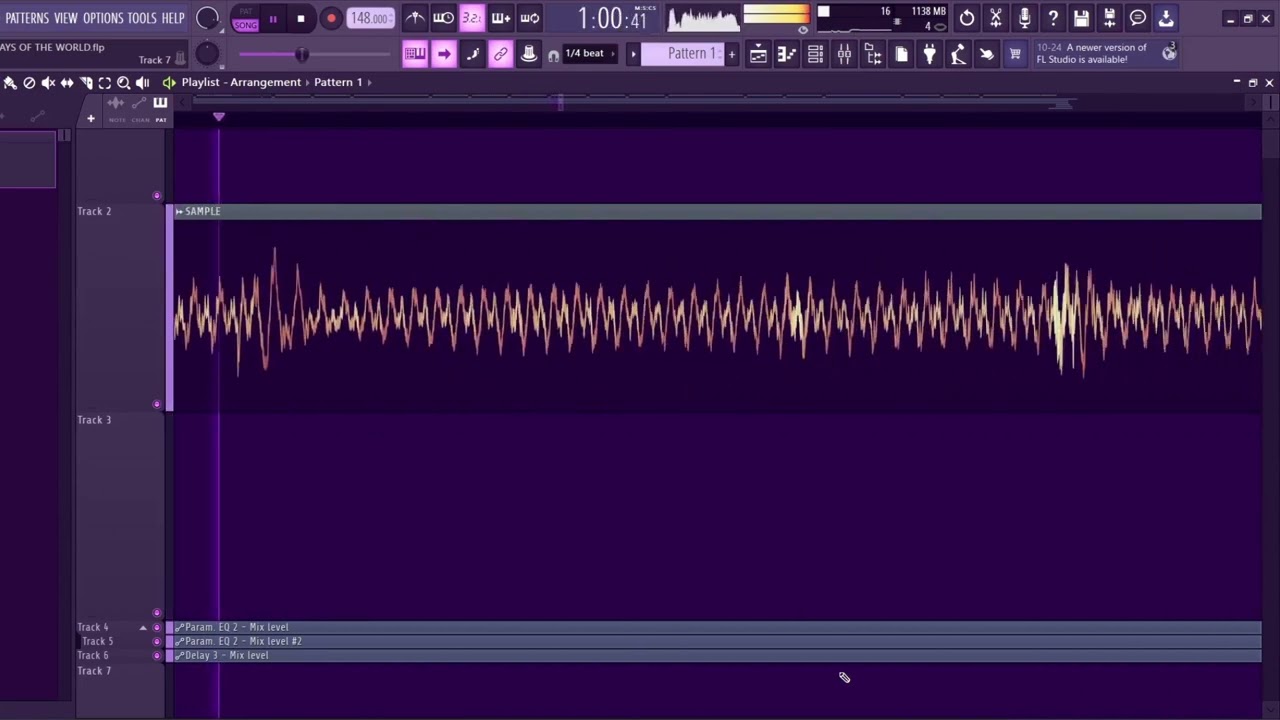This screenshot has height=720, width=1280.
Task: Toggle the 3.2.1 countdown before recording
Action: click(x=472, y=18)
